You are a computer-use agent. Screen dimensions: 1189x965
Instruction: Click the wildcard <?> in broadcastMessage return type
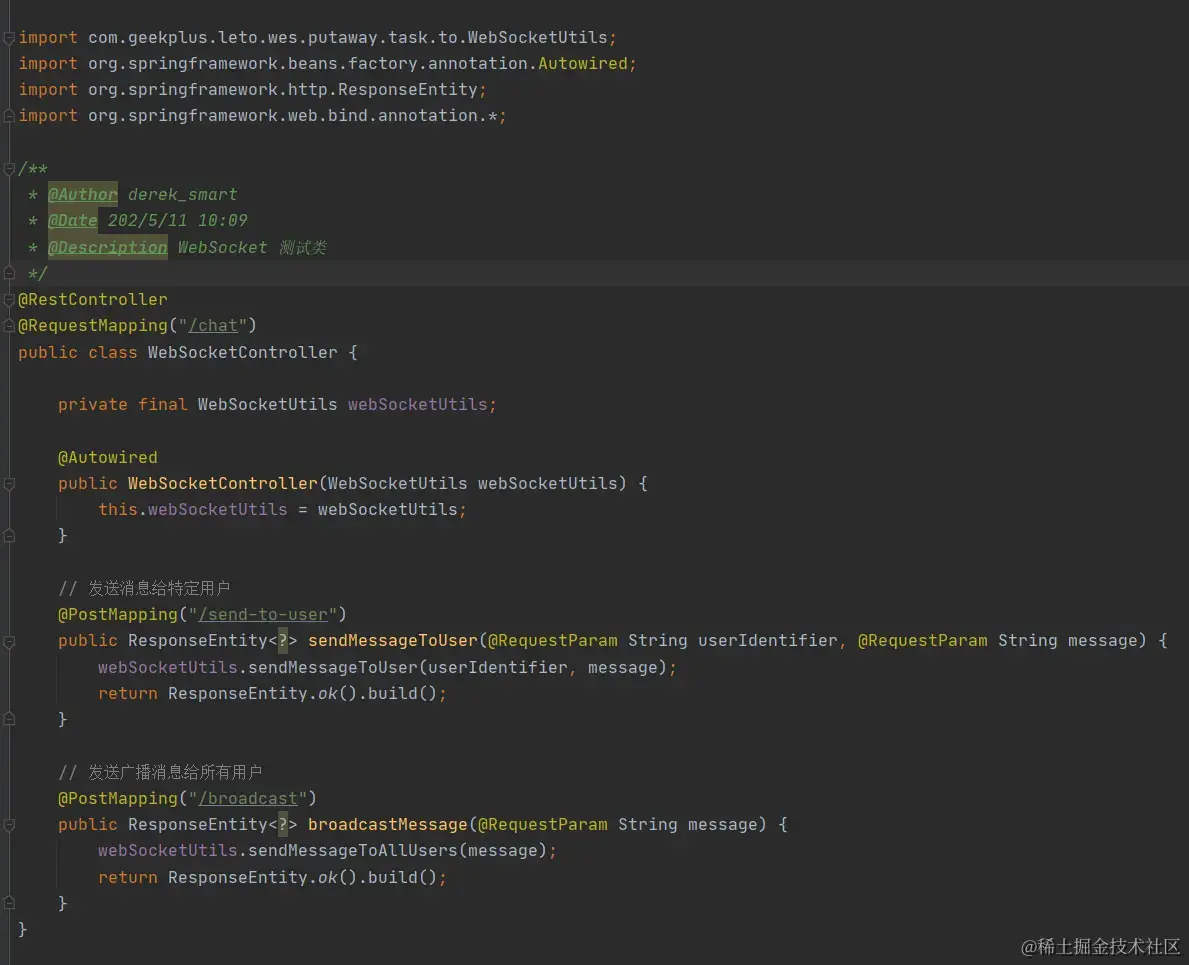(x=283, y=825)
